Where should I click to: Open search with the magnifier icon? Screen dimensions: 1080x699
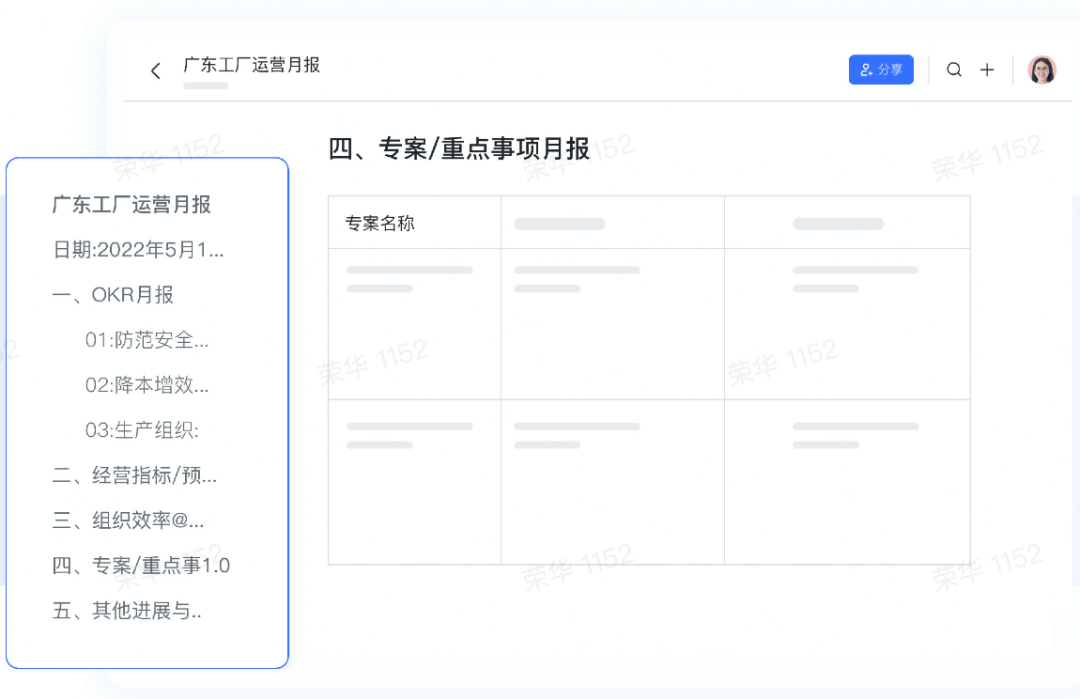[954, 70]
